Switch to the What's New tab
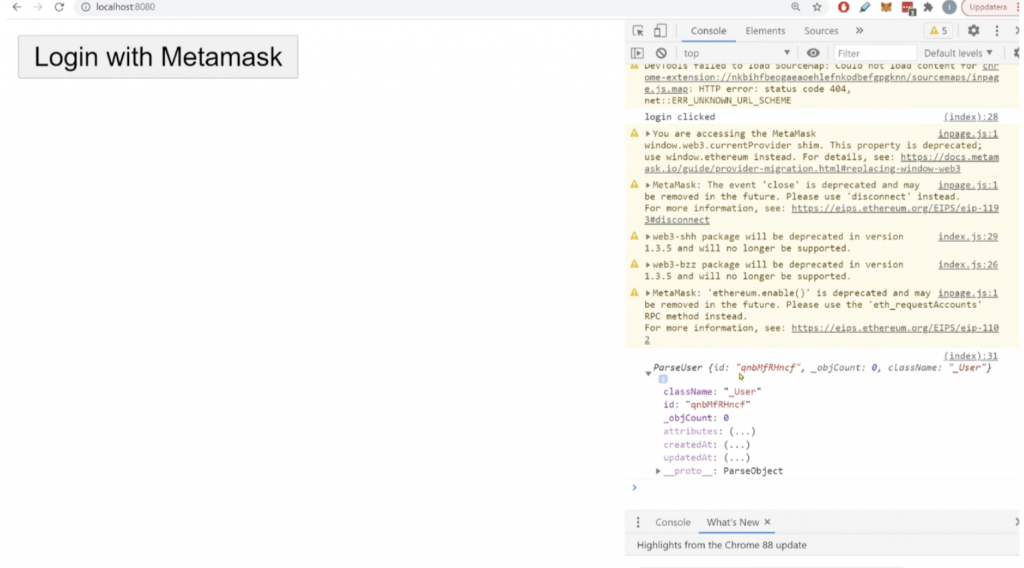The height and width of the screenshot is (568, 1024). (x=732, y=522)
